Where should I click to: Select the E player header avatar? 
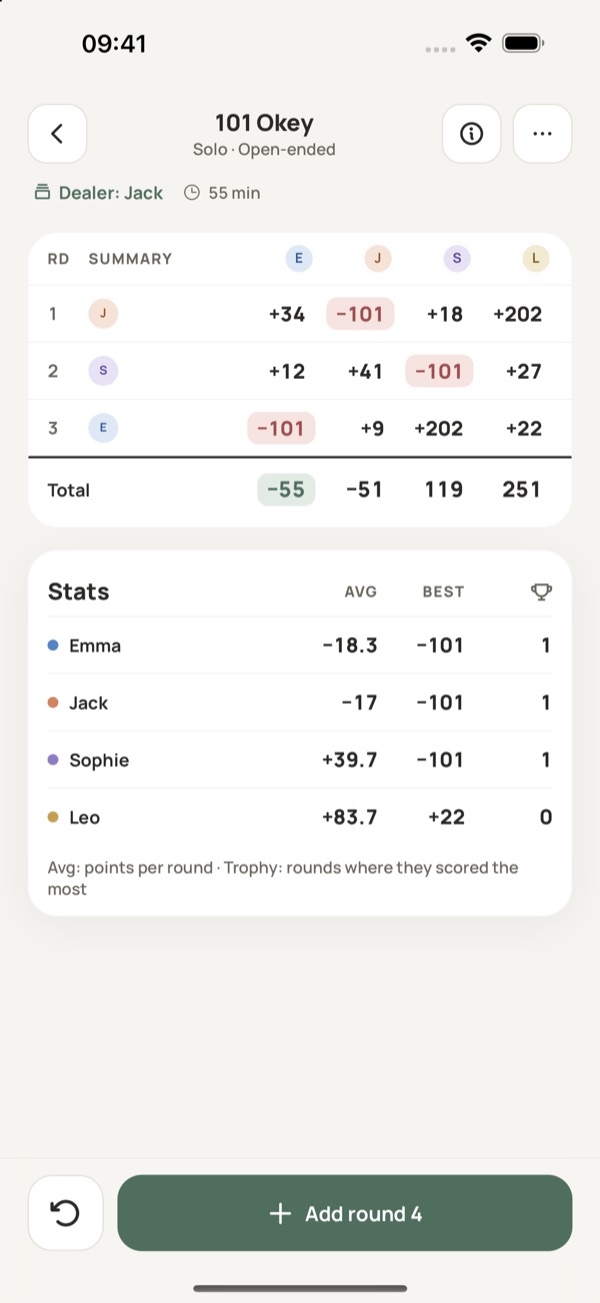pos(298,259)
